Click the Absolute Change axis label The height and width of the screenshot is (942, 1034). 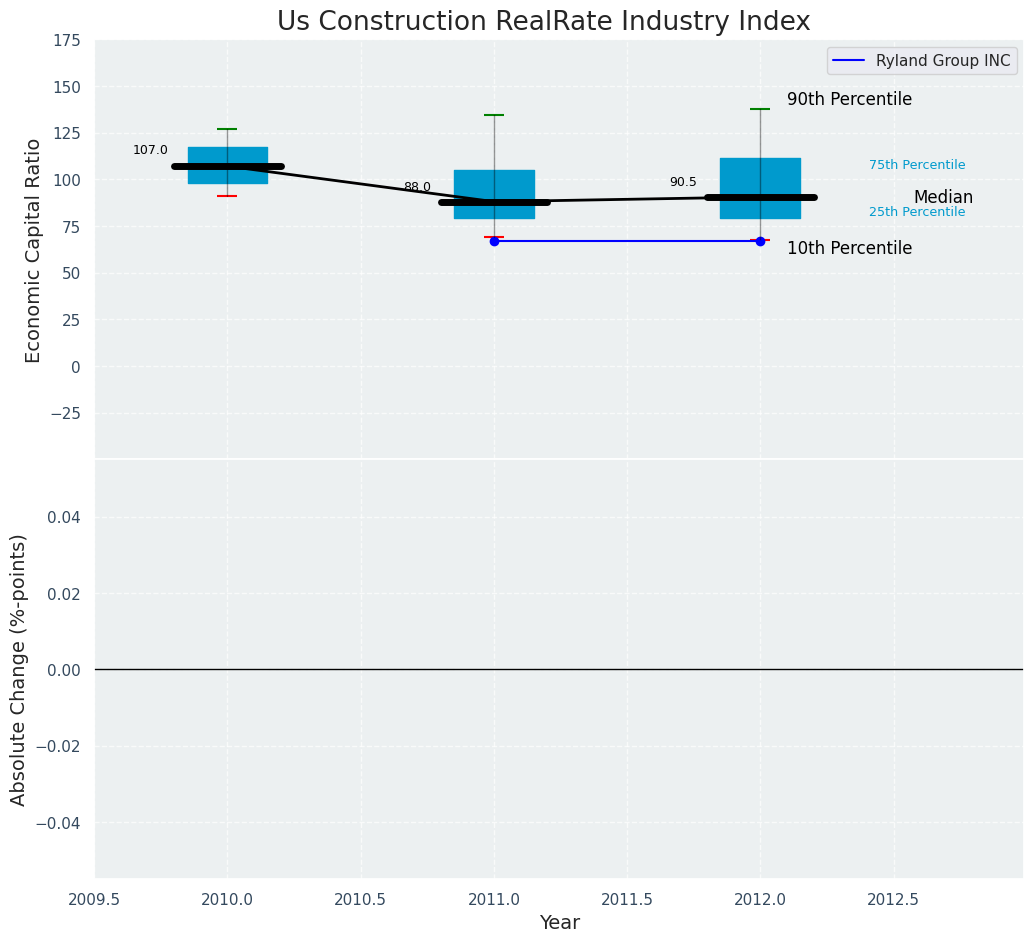(x=18, y=670)
